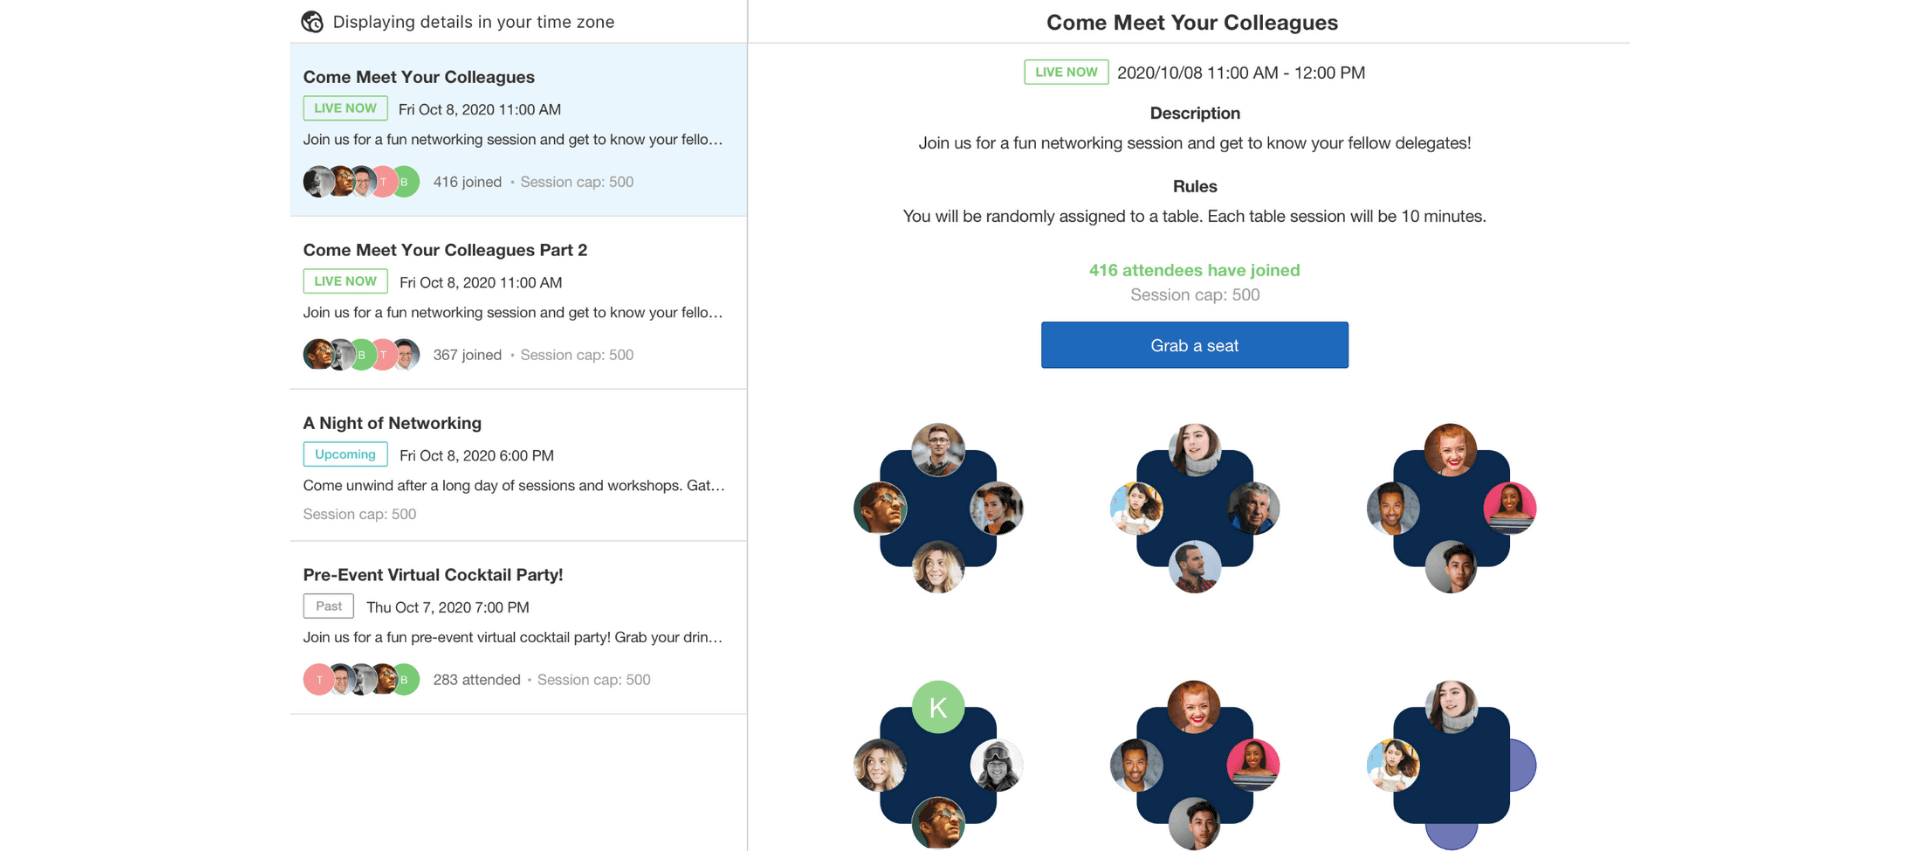Click the "Displaying details in your time zone" label
Viewport: 1920px width, 857px height.
click(473, 22)
